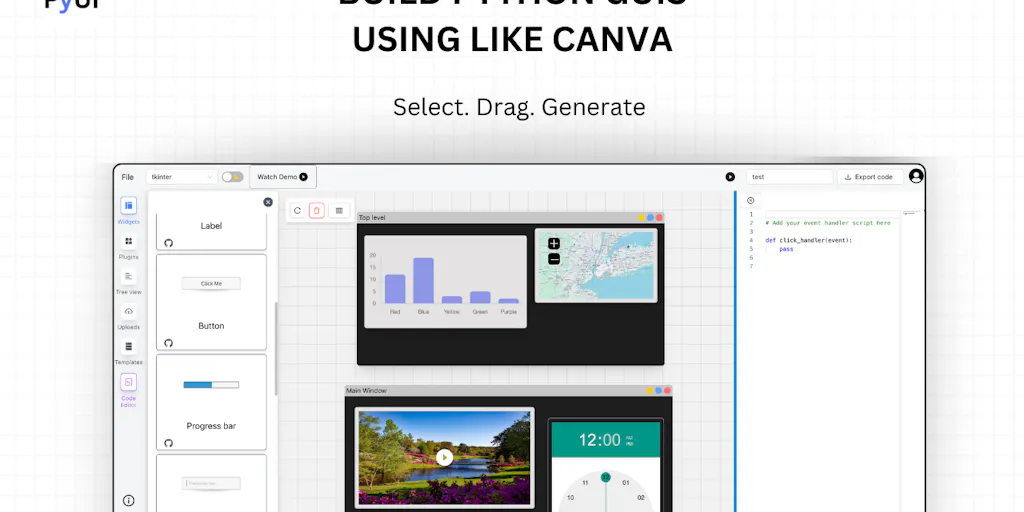Open the File menu
Screen dimensions: 1024x512
coord(127,177)
